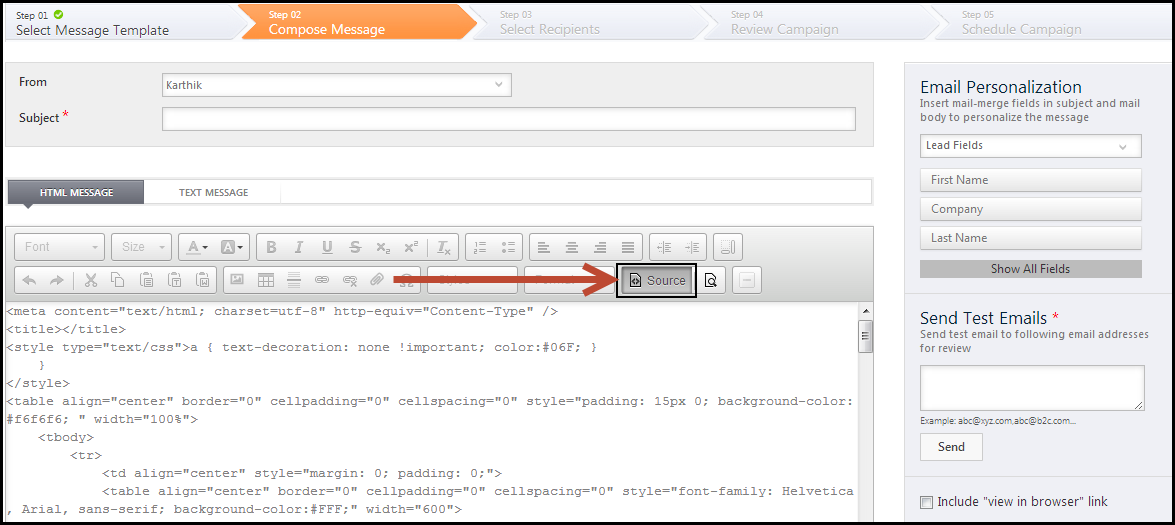
Task: Toggle the Source view button
Action: tap(656, 281)
